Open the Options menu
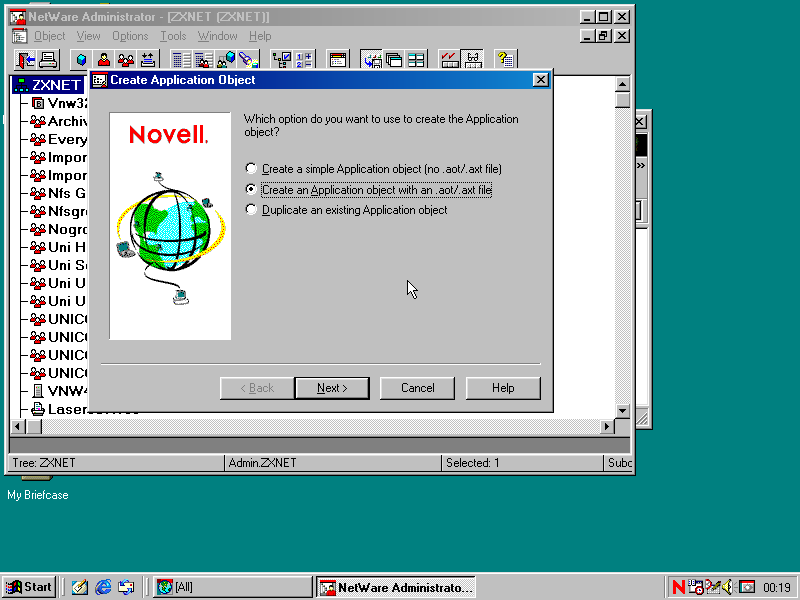This screenshot has width=800, height=600. (130, 36)
